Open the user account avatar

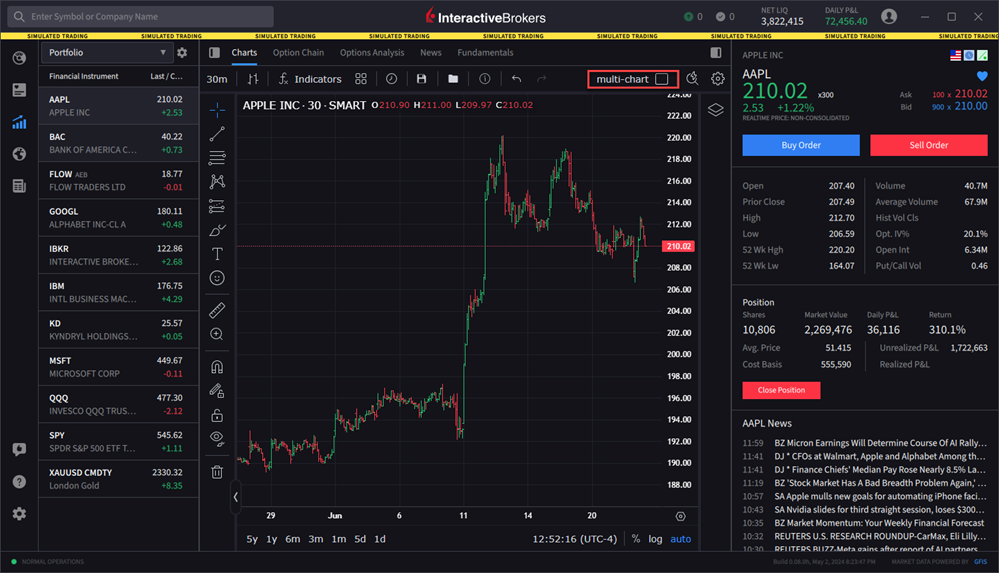coord(889,17)
